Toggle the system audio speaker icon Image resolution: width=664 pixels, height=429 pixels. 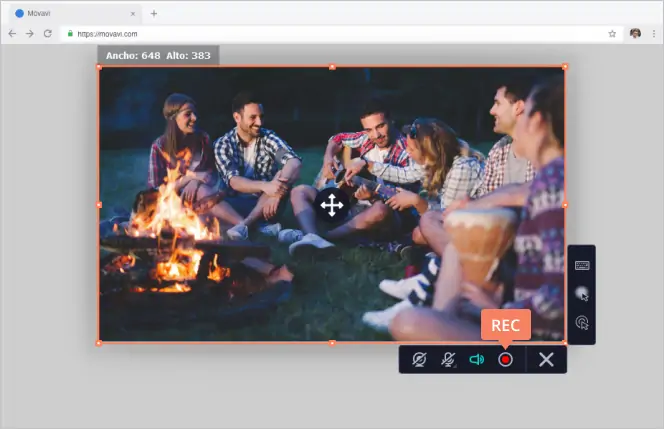pyautogui.click(x=476, y=360)
